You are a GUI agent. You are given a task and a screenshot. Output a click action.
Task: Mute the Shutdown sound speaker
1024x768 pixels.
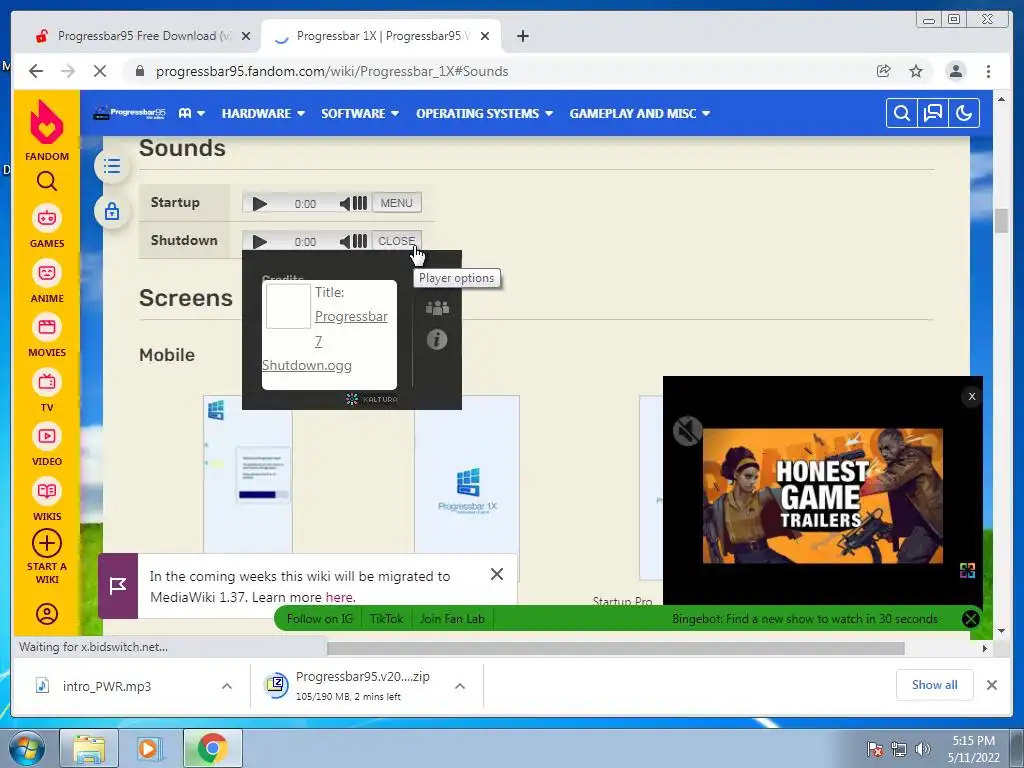345,242
